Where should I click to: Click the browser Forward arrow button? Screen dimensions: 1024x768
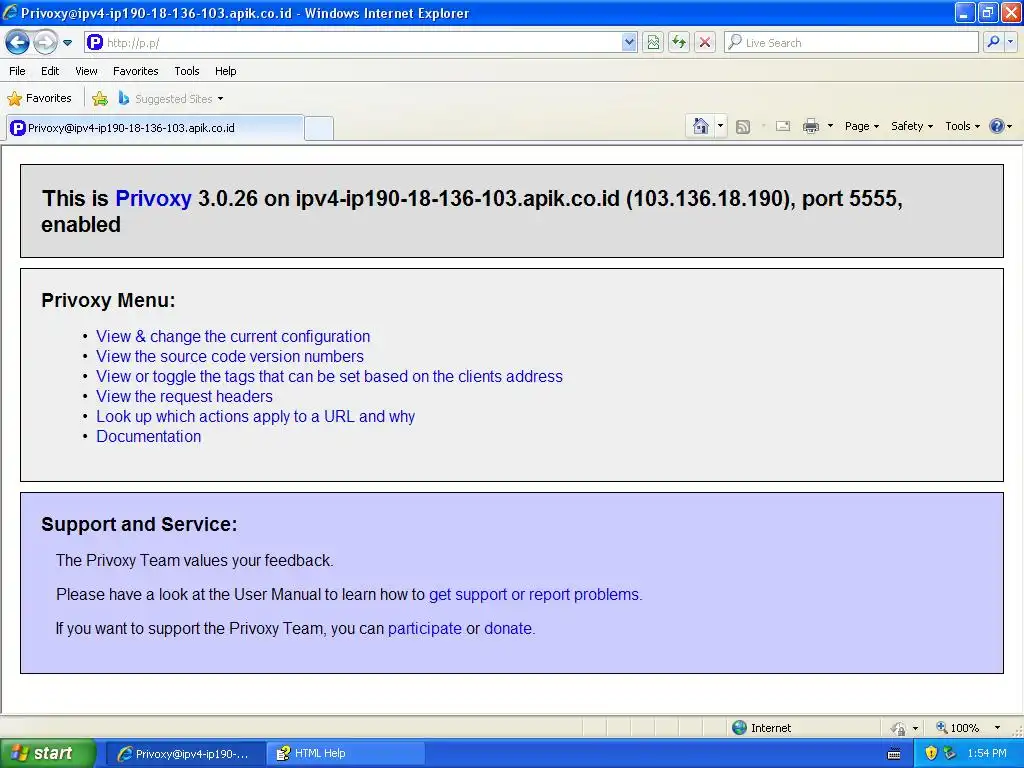(x=45, y=42)
